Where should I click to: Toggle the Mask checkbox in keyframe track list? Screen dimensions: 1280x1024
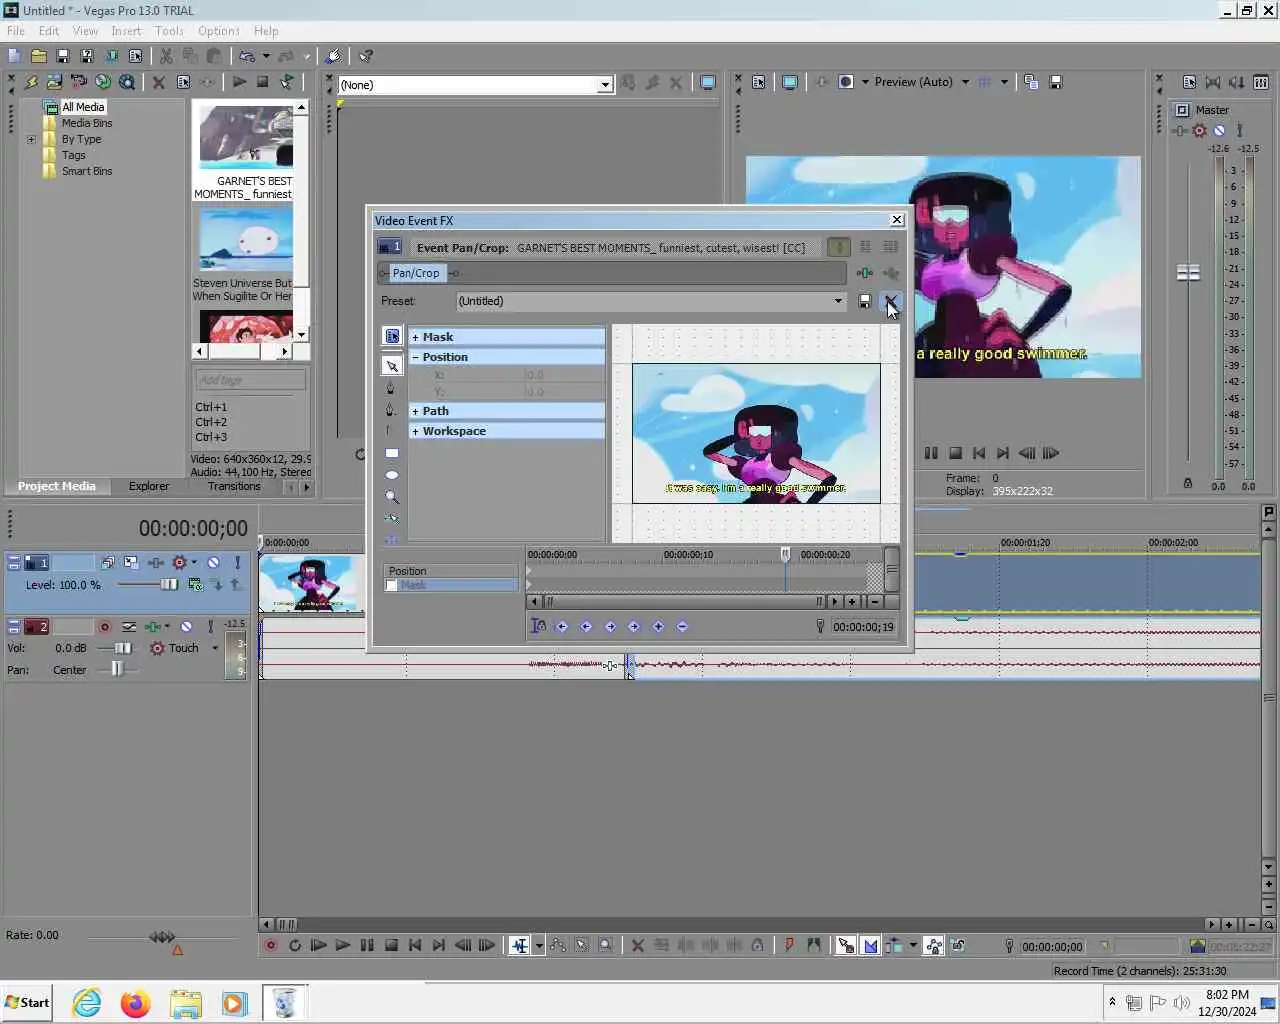tap(392, 586)
